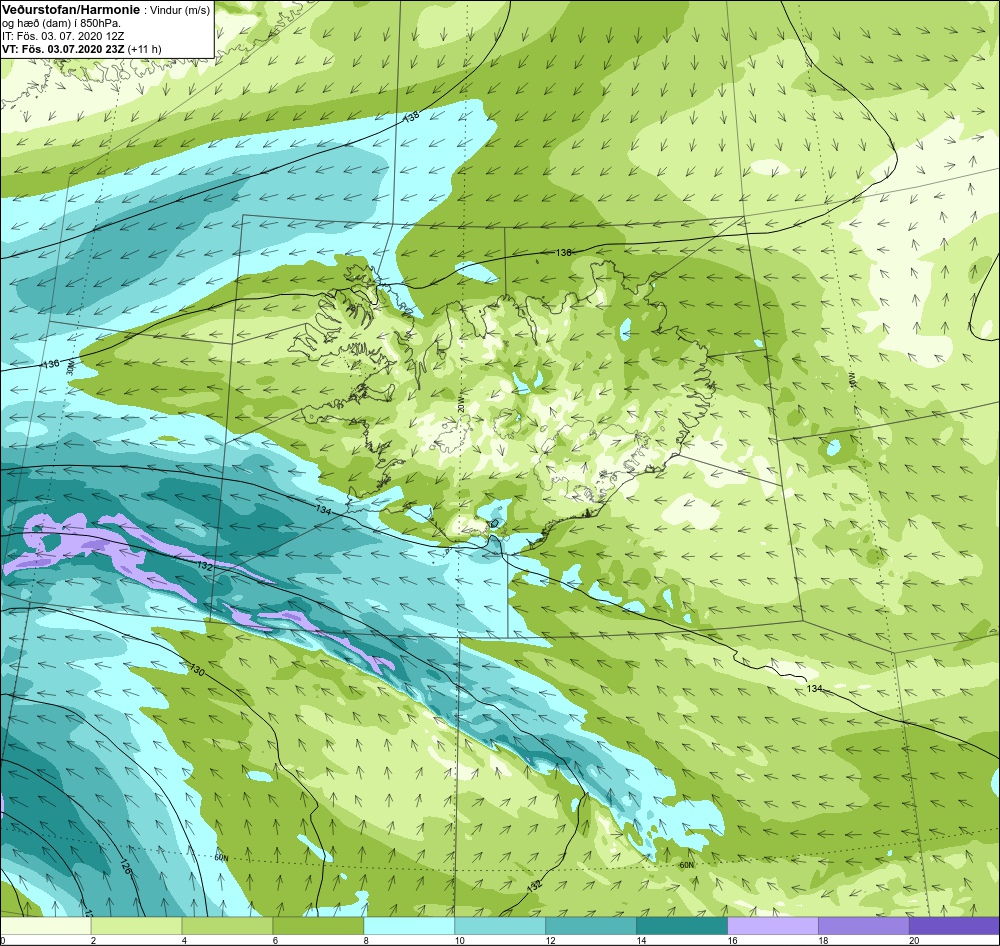
Task: Click the "130" contour label
Action: tap(197, 670)
